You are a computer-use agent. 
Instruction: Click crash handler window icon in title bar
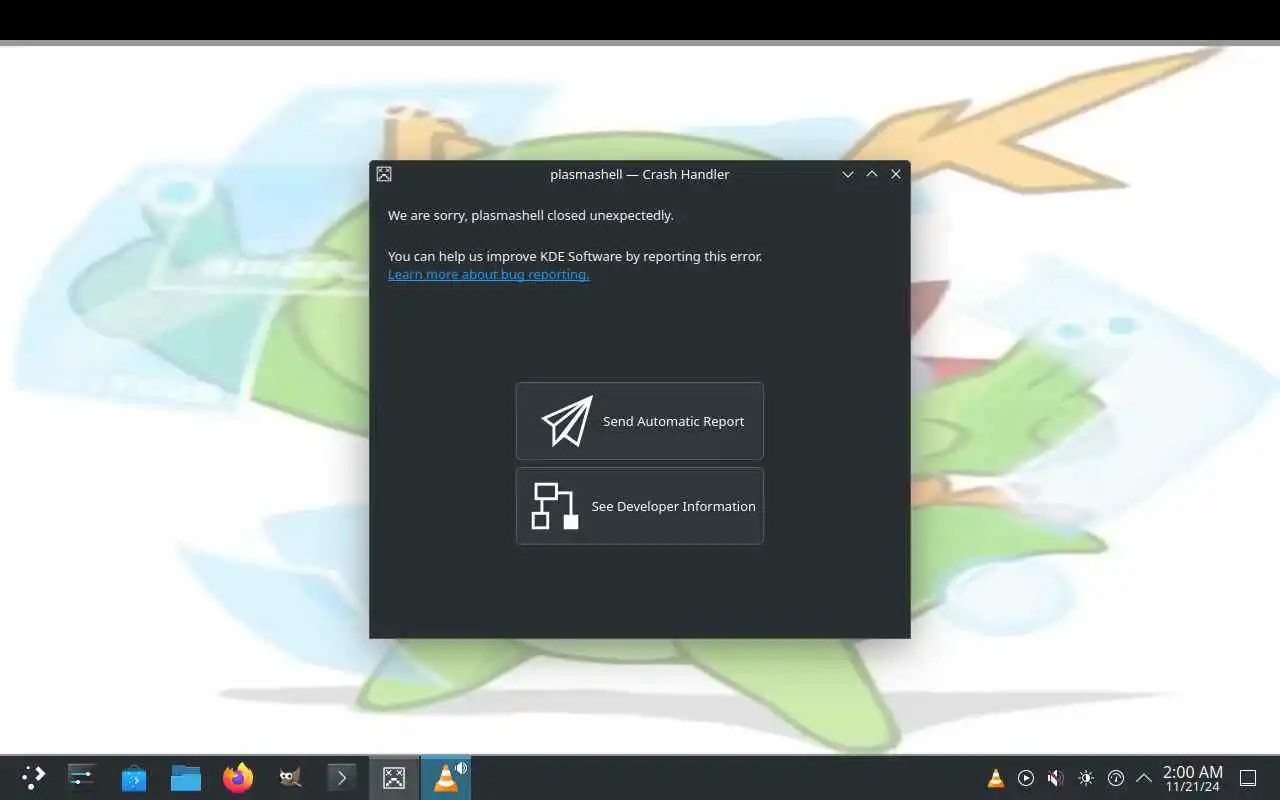pyautogui.click(x=384, y=174)
